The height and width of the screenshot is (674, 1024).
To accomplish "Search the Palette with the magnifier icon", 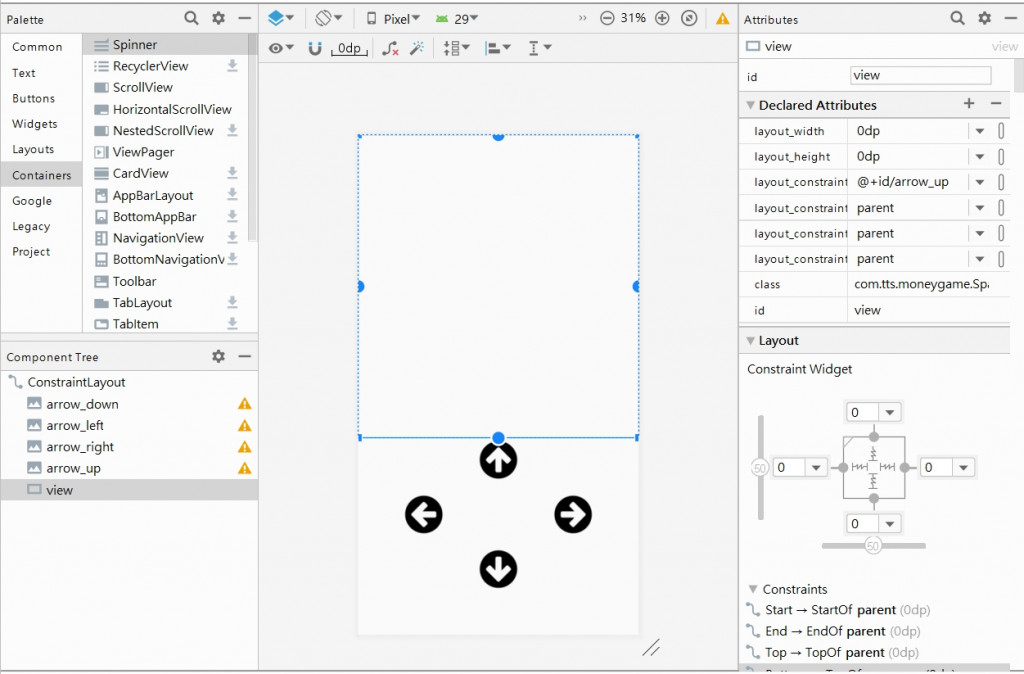I will pyautogui.click(x=191, y=18).
